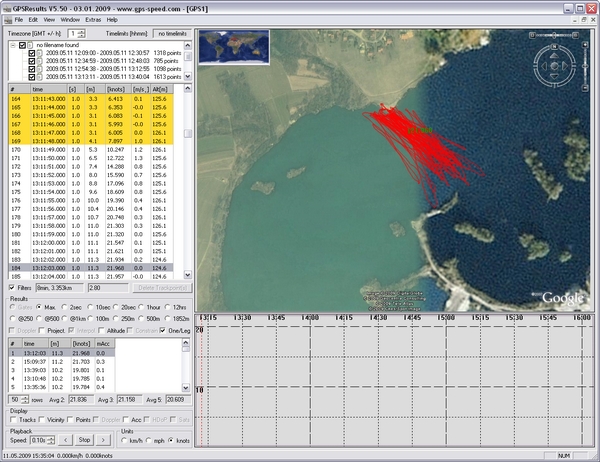Enable the Tracks display checkbox
The height and width of the screenshot is (462, 600).
pyautogui.click(x=13, y=420)
